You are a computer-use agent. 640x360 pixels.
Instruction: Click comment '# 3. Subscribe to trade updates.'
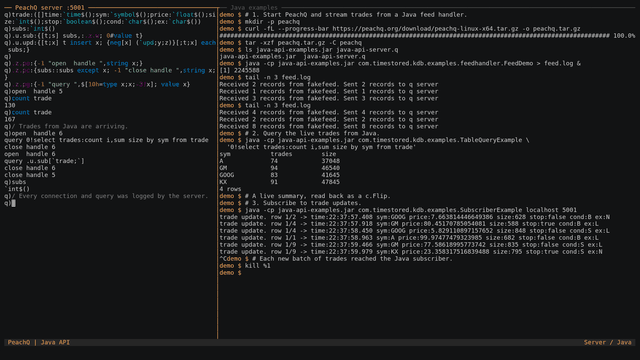303,203
